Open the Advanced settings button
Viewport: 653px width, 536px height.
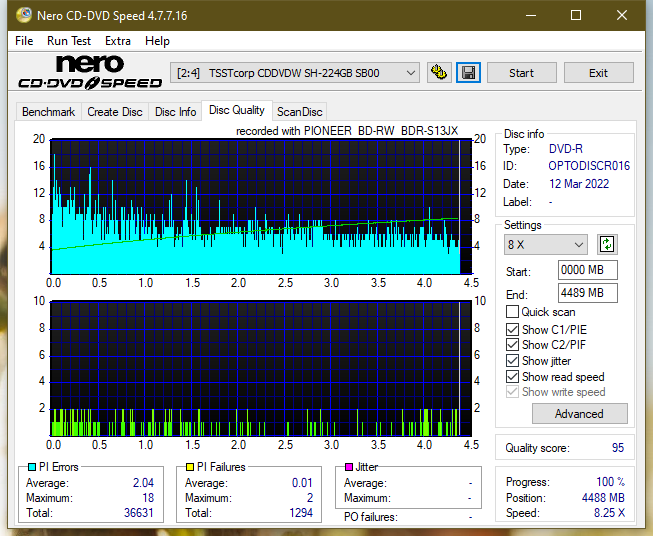pyautogui.click(x=579, y=414)
